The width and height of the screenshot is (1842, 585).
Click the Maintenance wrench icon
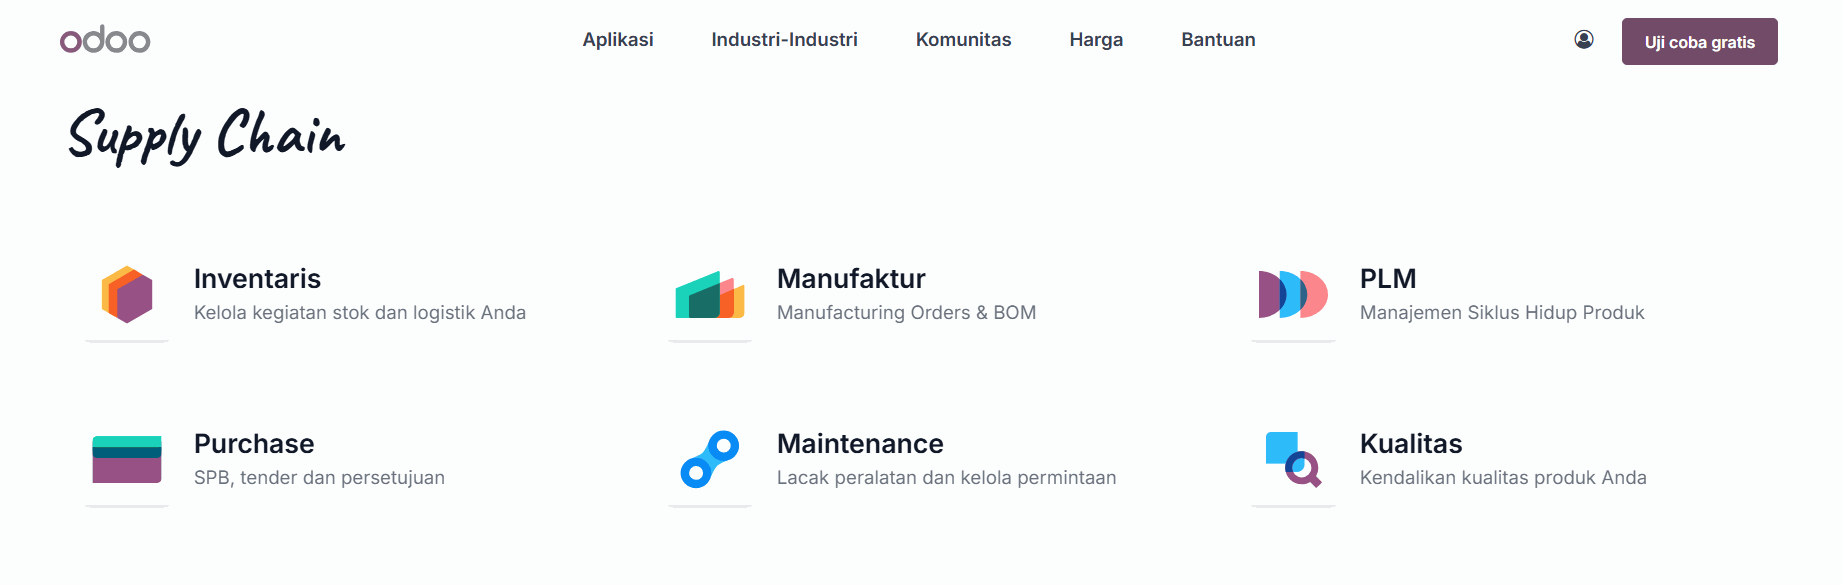[x=710, y=459]
